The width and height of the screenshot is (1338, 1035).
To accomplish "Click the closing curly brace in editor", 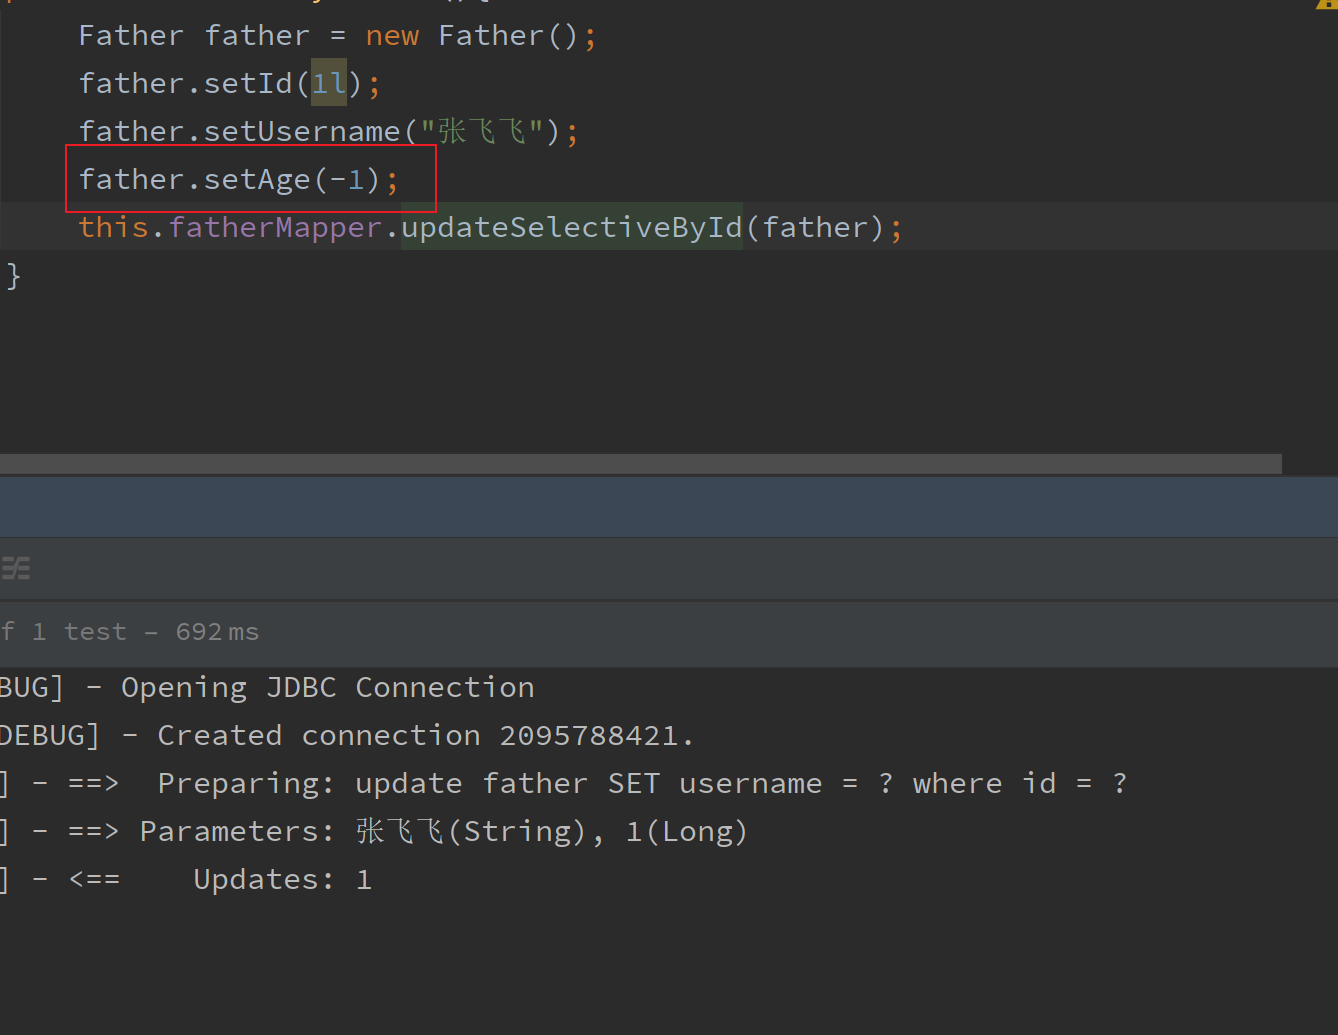I will pos(13,275).
